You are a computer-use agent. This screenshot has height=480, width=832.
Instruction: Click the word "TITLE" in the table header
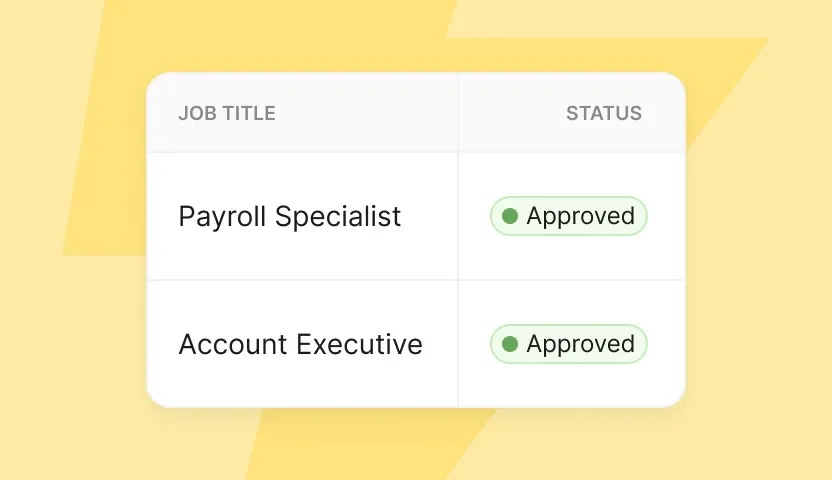[249, 113]
